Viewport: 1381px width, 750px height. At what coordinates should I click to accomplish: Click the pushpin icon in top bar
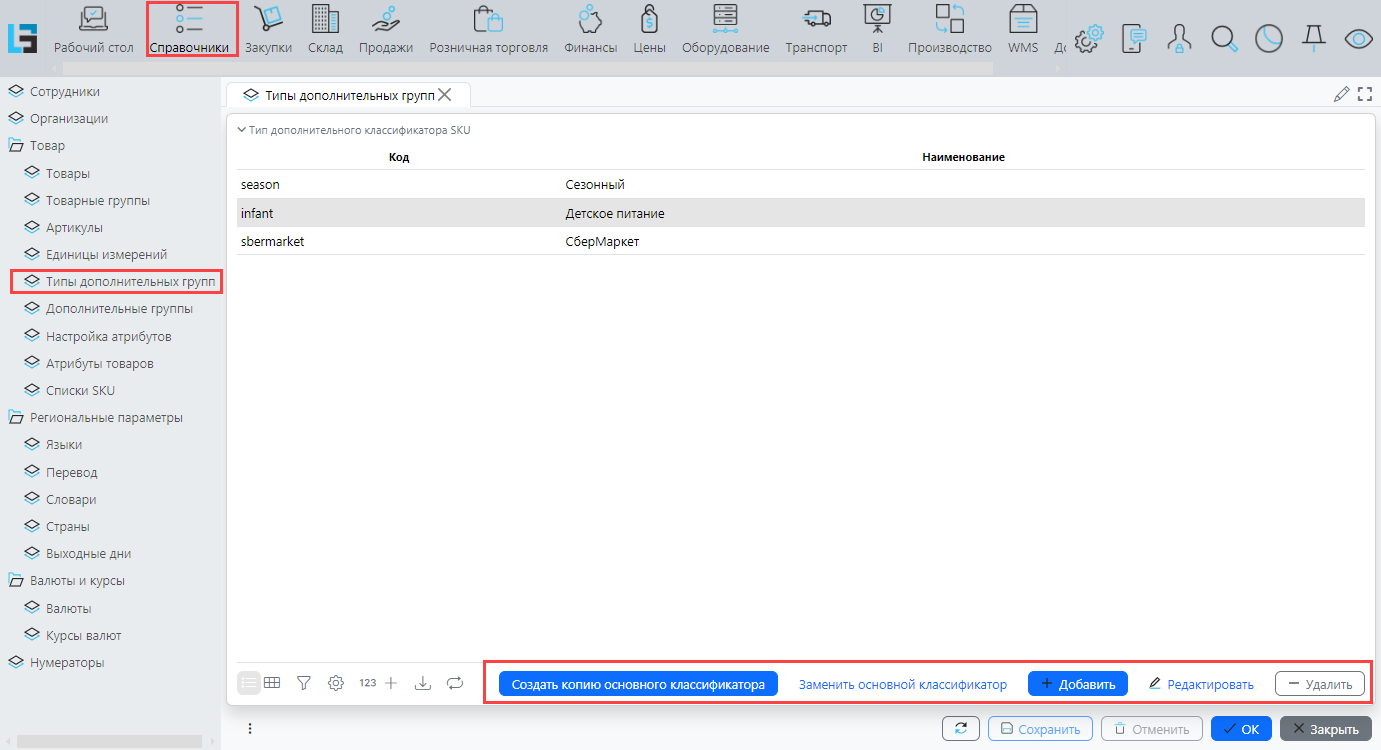1313,39
